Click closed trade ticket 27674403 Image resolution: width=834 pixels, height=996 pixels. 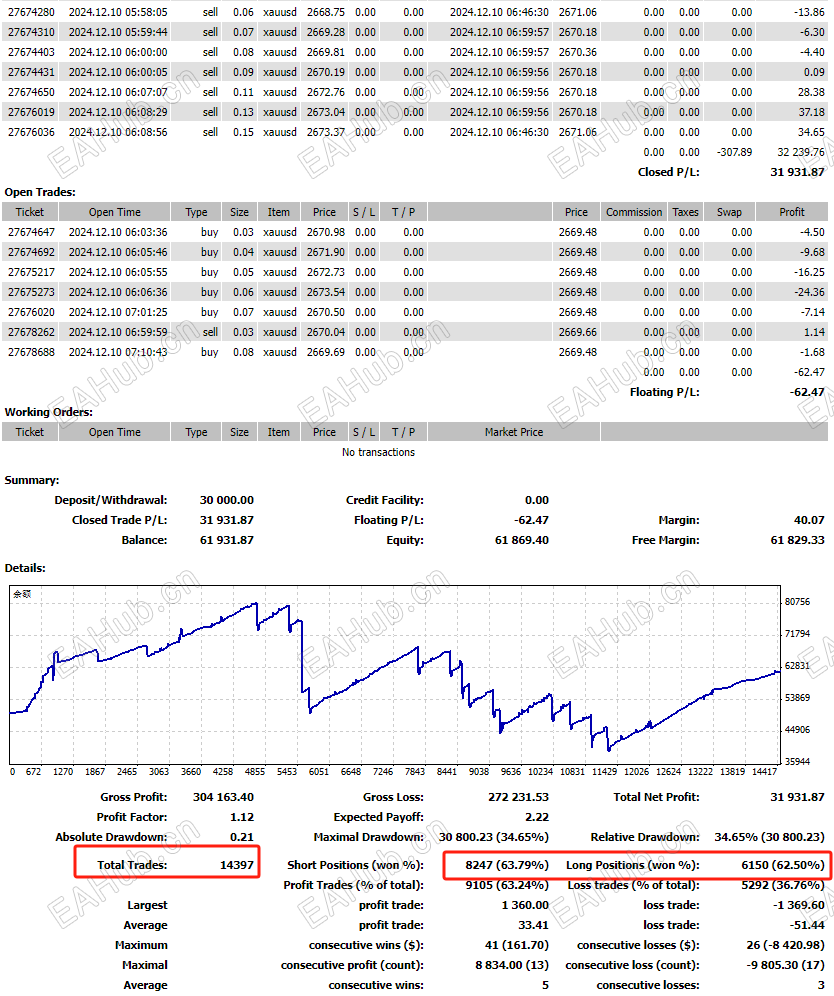[x=31, y=52]
